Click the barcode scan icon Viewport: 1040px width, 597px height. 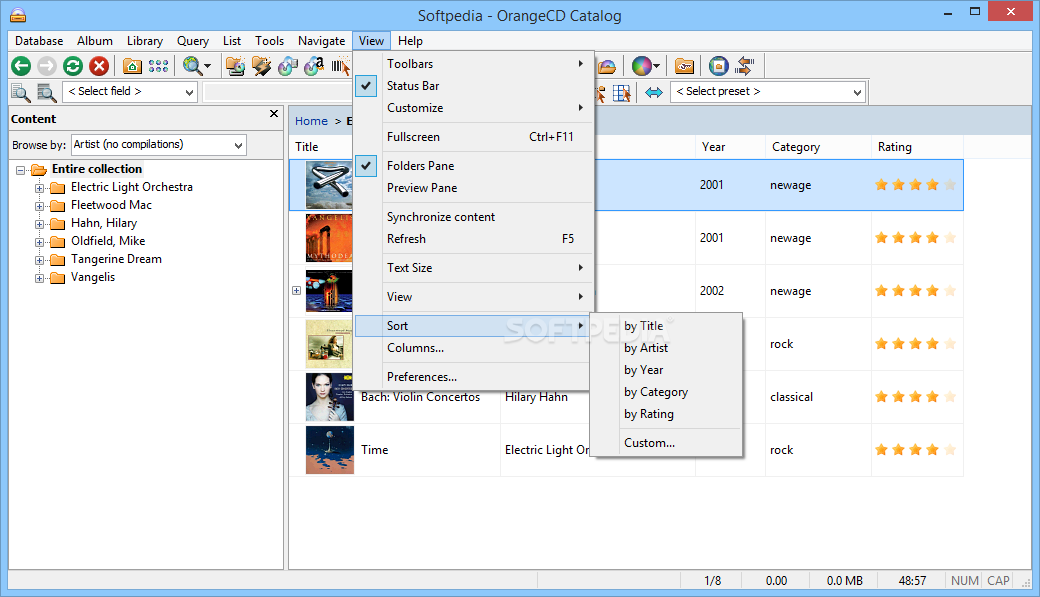(340, 66)
